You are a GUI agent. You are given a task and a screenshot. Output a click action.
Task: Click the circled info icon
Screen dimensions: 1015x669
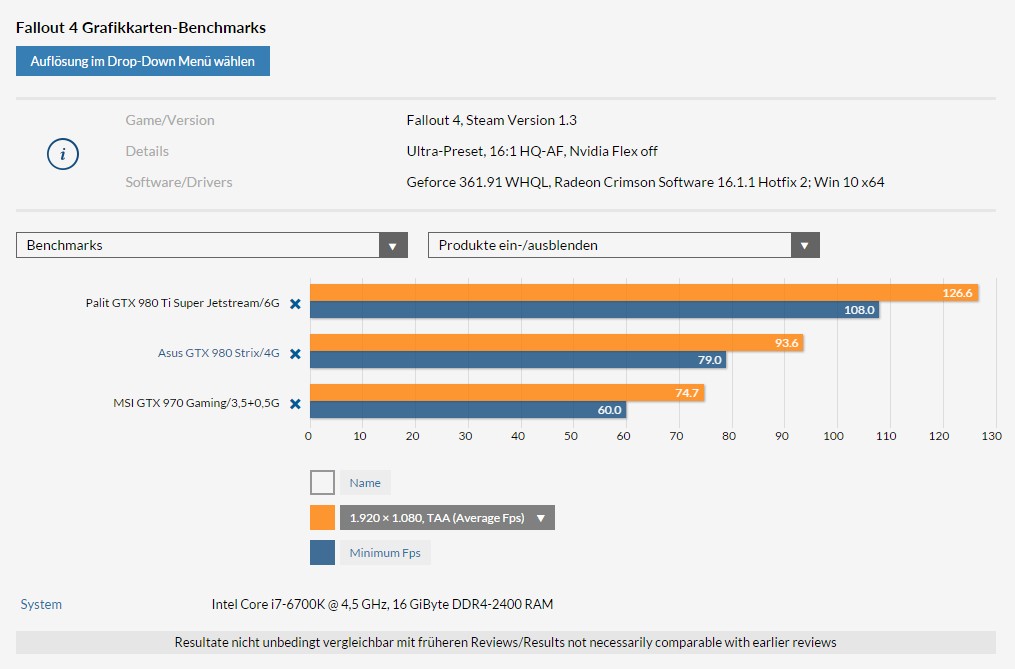[x=63, y=154]
